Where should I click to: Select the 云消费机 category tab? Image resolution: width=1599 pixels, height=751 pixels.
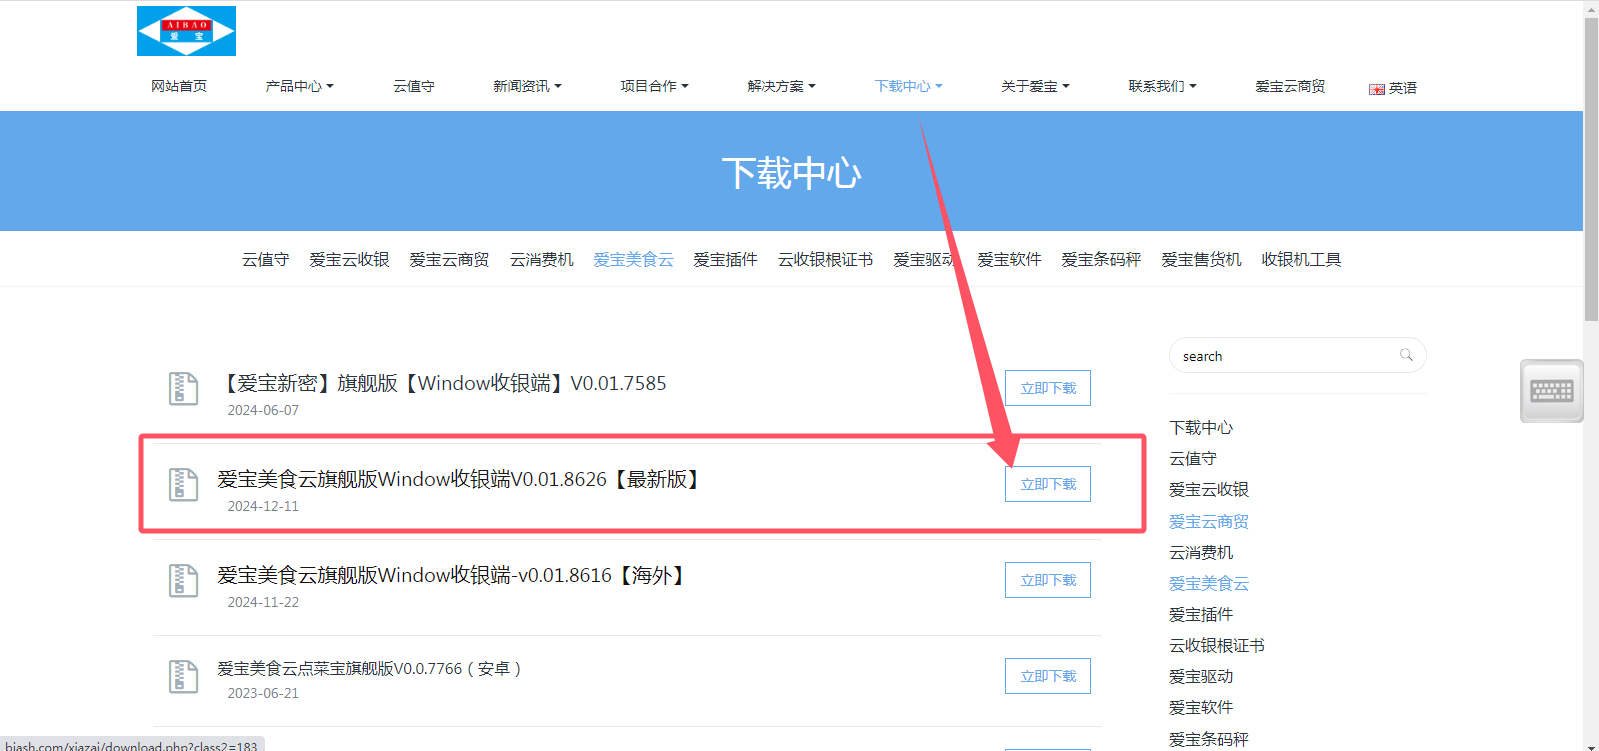pos(541,259)
